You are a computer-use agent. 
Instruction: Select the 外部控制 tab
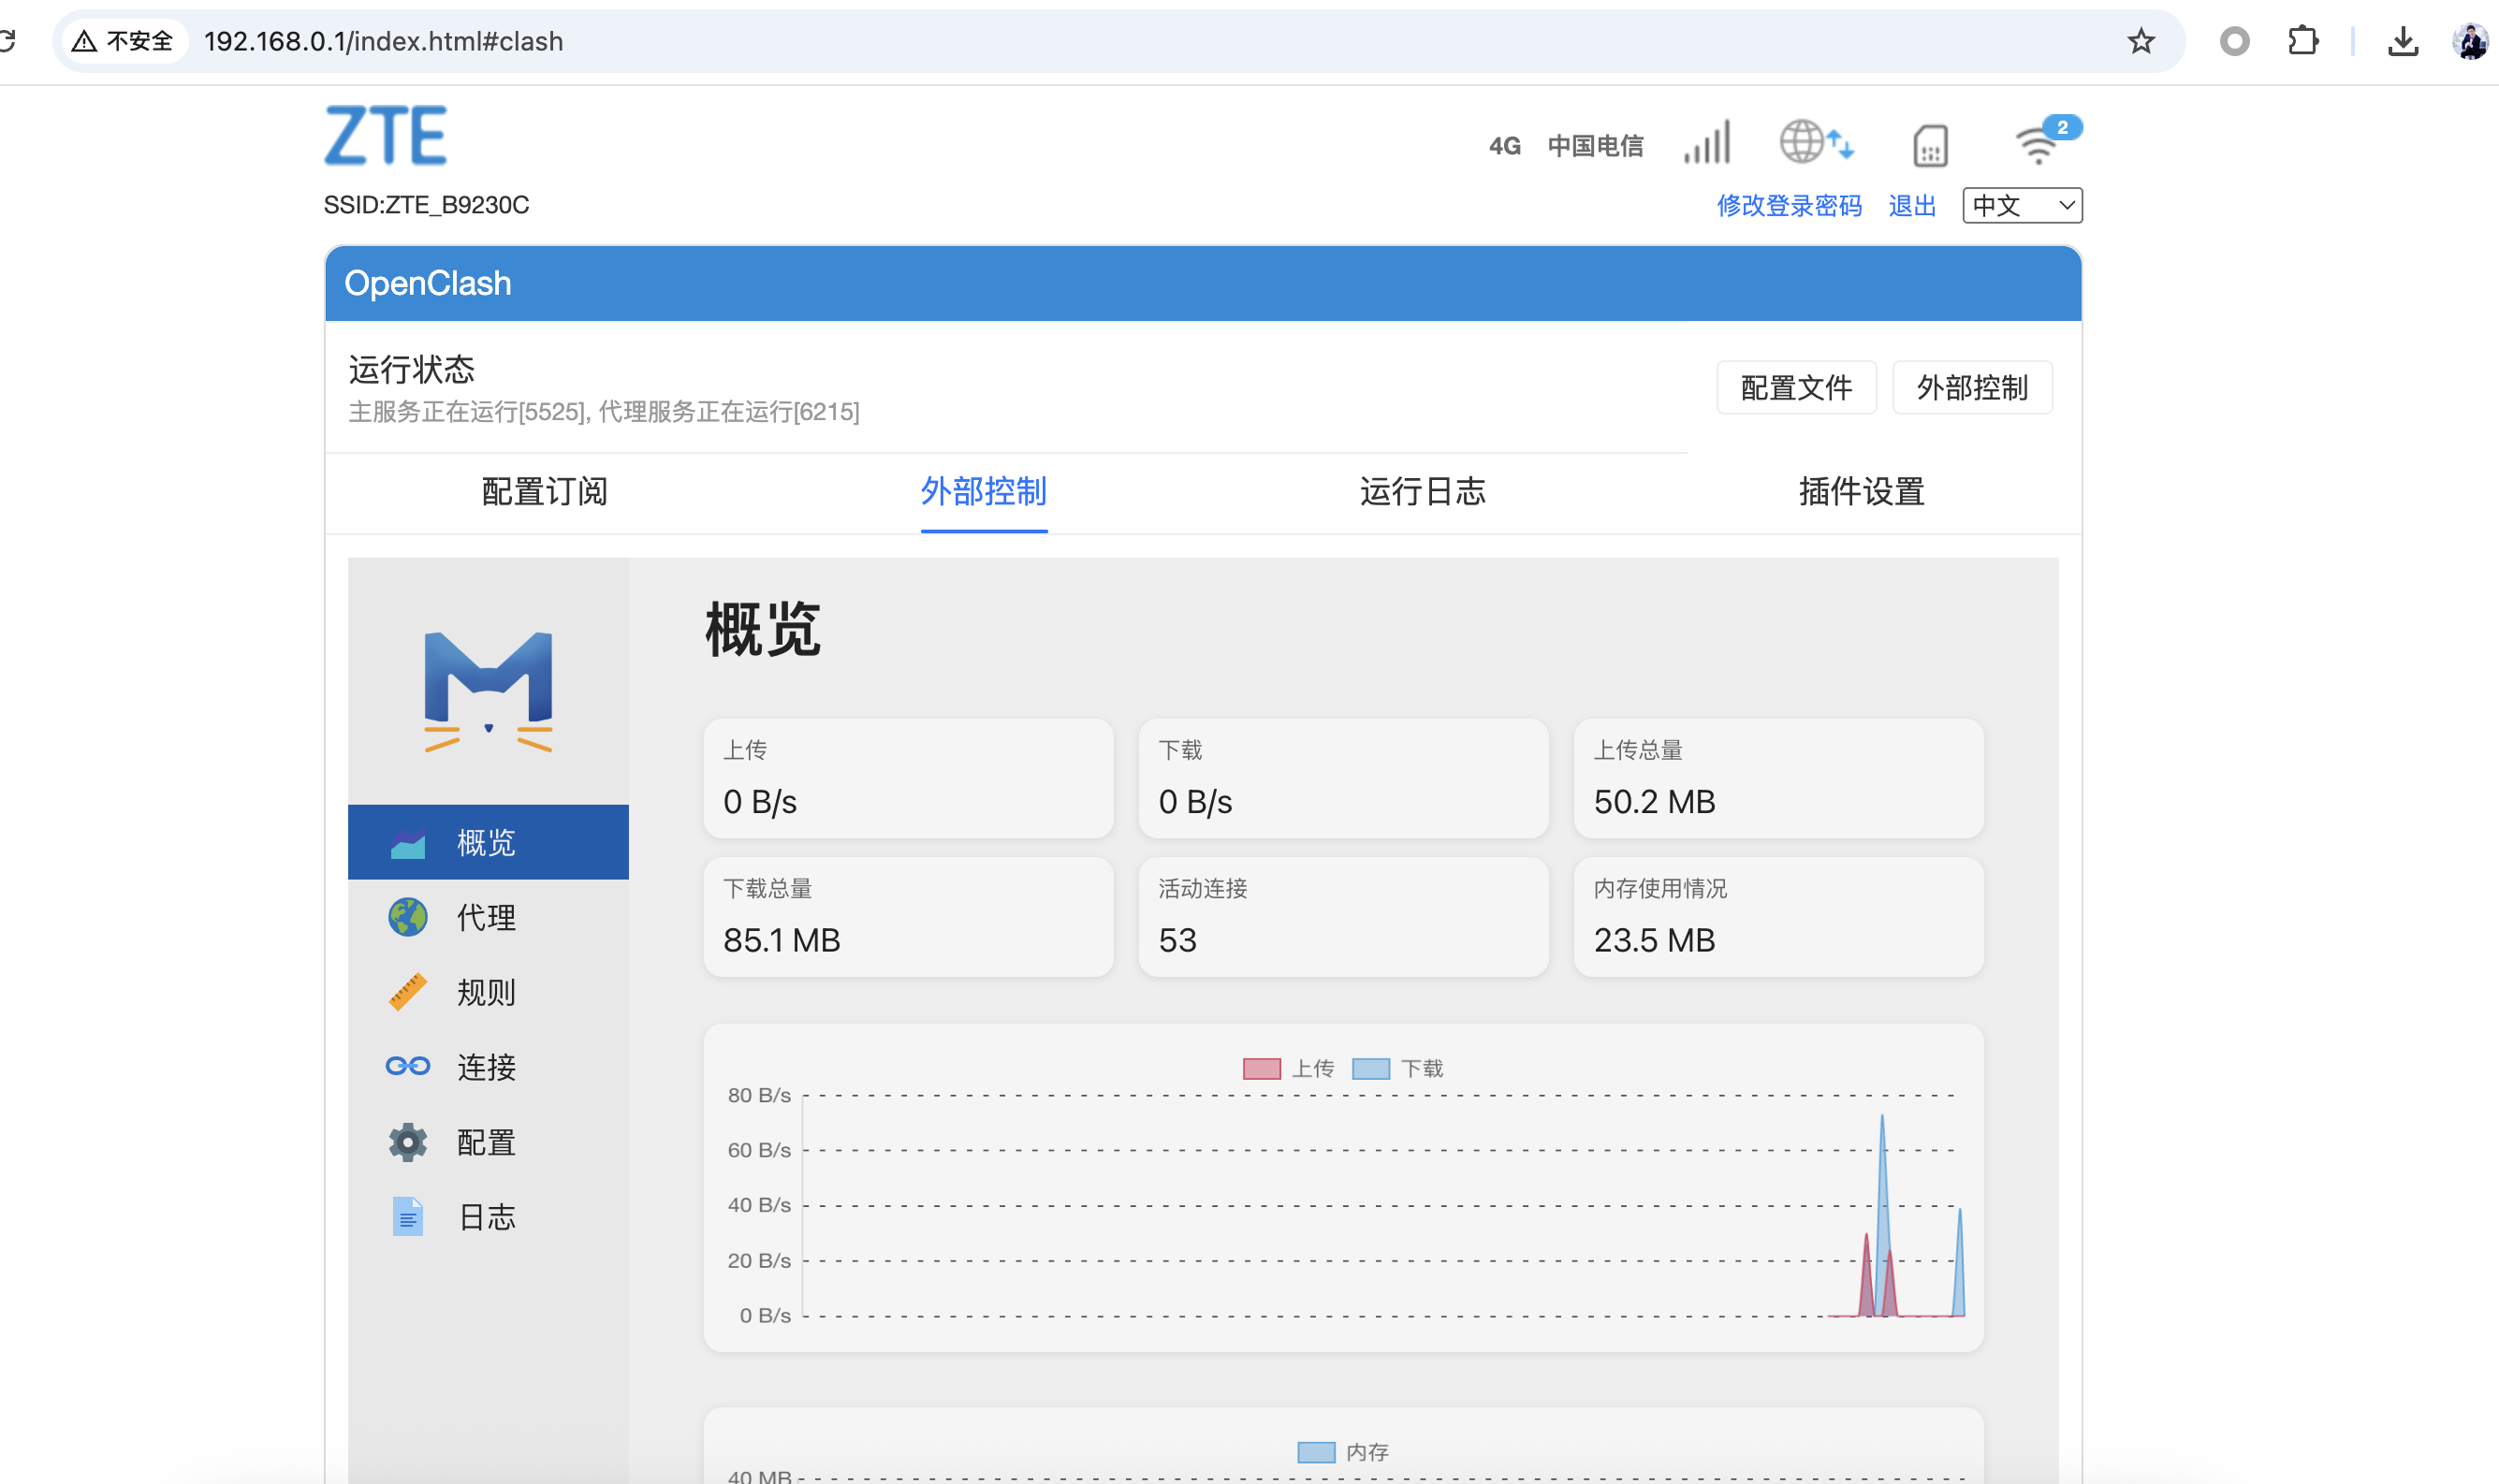984,492
